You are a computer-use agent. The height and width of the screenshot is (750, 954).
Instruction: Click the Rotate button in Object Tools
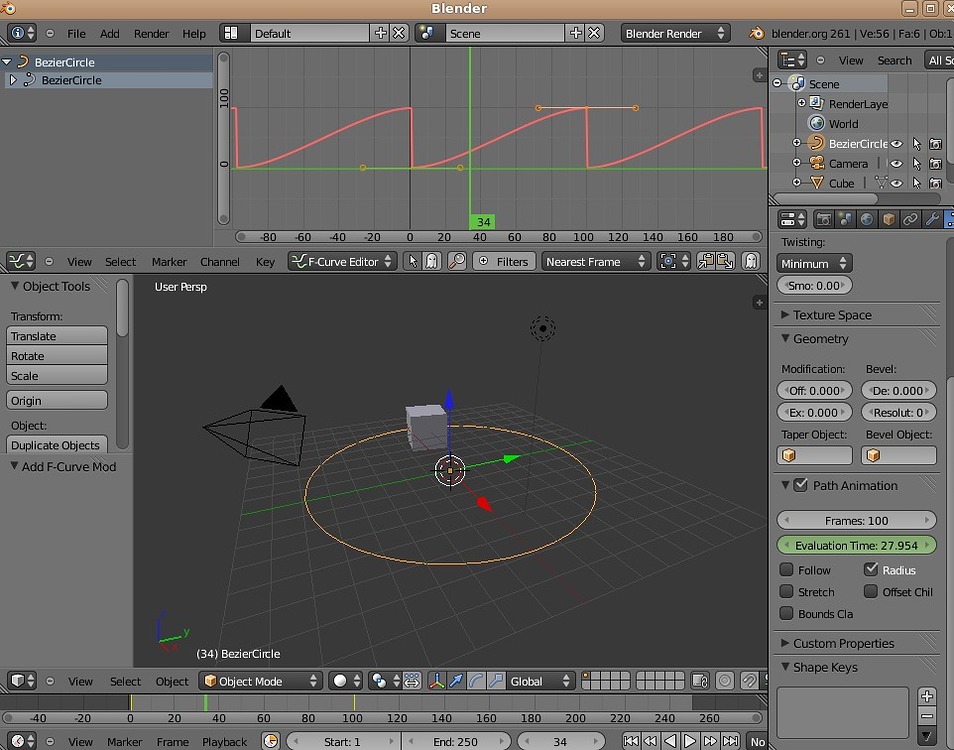57,356
